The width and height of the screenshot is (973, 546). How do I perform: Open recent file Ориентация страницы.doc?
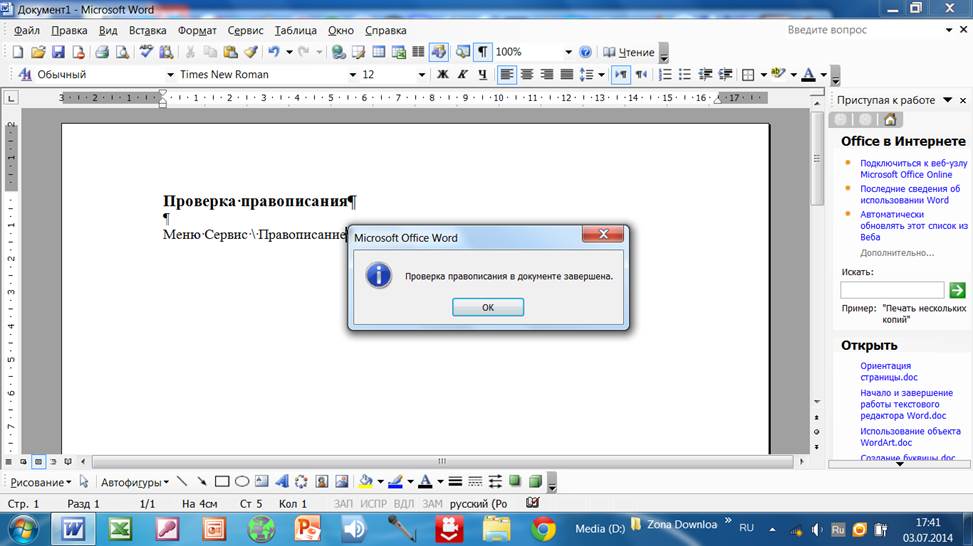point(889,371)
